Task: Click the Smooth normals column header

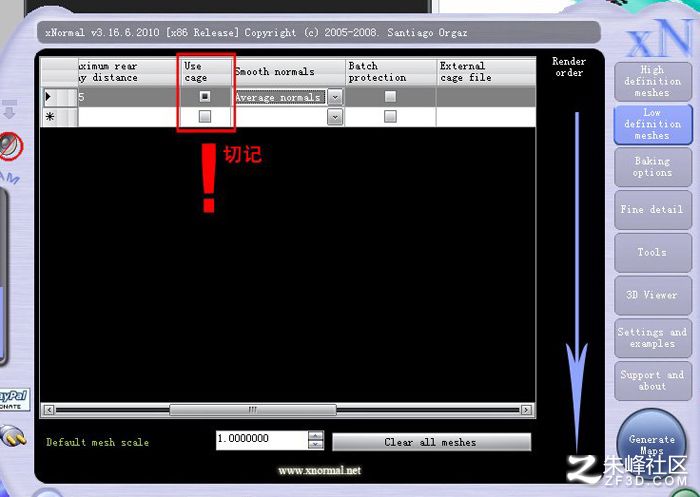Action: coord(289,72)
